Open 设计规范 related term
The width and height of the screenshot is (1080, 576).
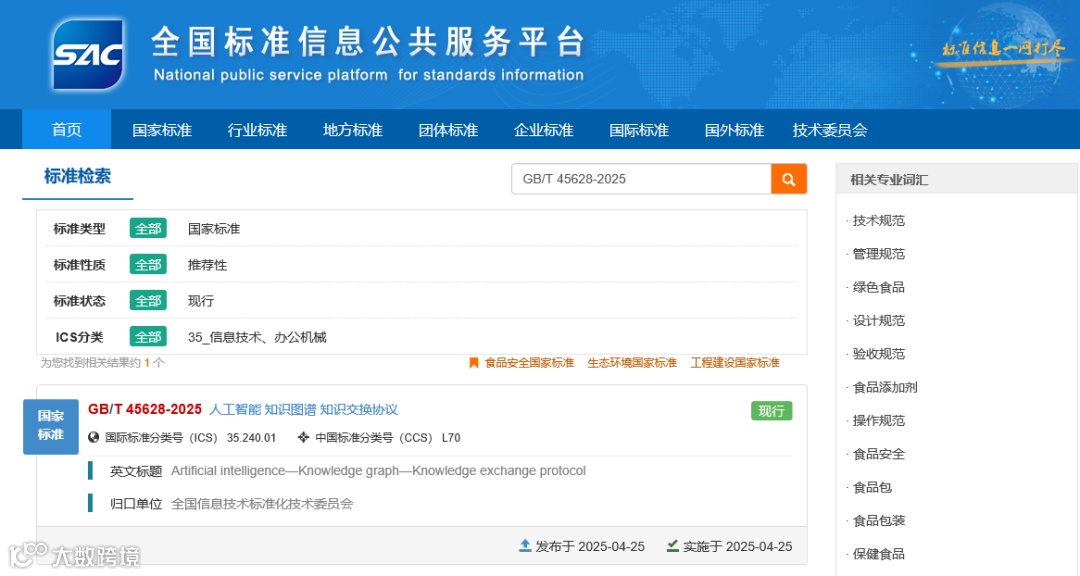tap(878, 320)
